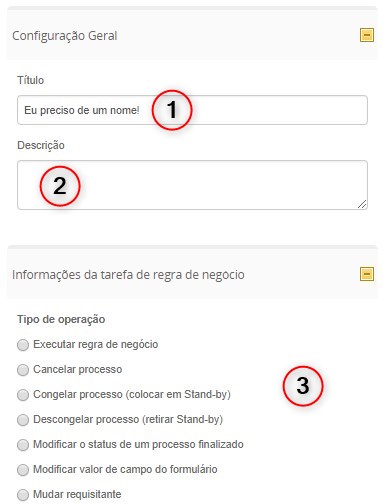Select Congelar processo (colocar em Stand-by)

pos(23,395)
